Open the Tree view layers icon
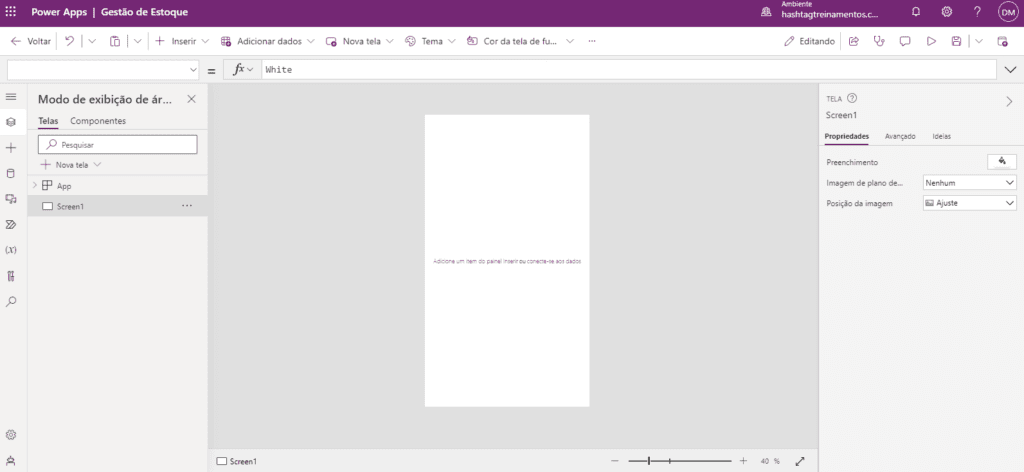The image size is (1024, 472). tap(10, 122)
